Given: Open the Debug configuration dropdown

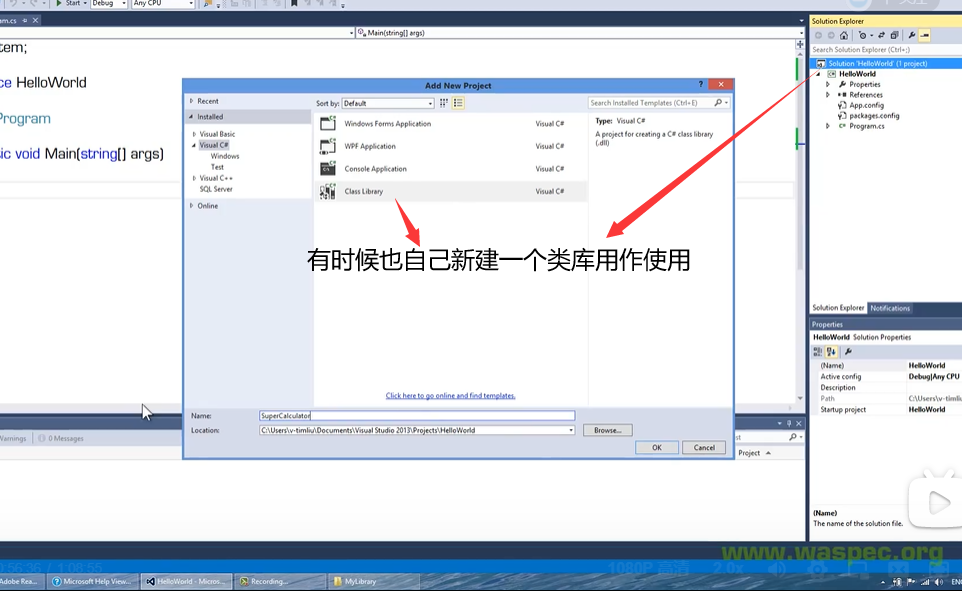Looking at the screenshot, I should [x=109, y=3].
